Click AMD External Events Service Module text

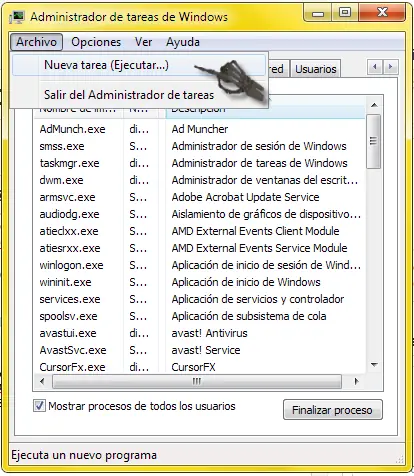[x=259, y=248]
